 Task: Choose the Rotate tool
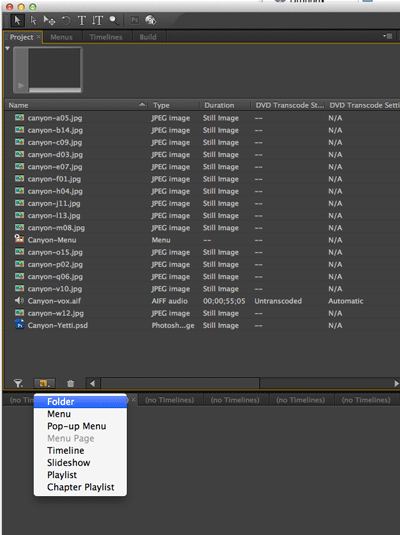(x=66, y=20)
